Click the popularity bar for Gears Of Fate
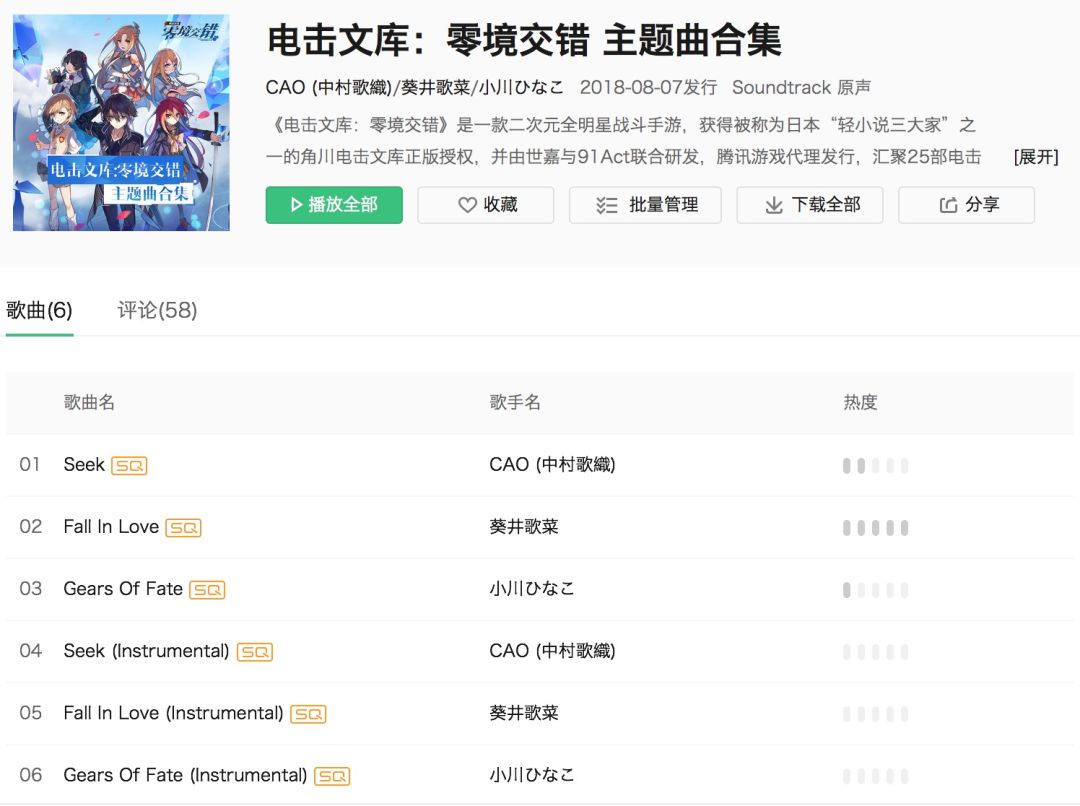The width and height of the screenshot is (1080, 806). pyautogui.click(x=875, y=590)
